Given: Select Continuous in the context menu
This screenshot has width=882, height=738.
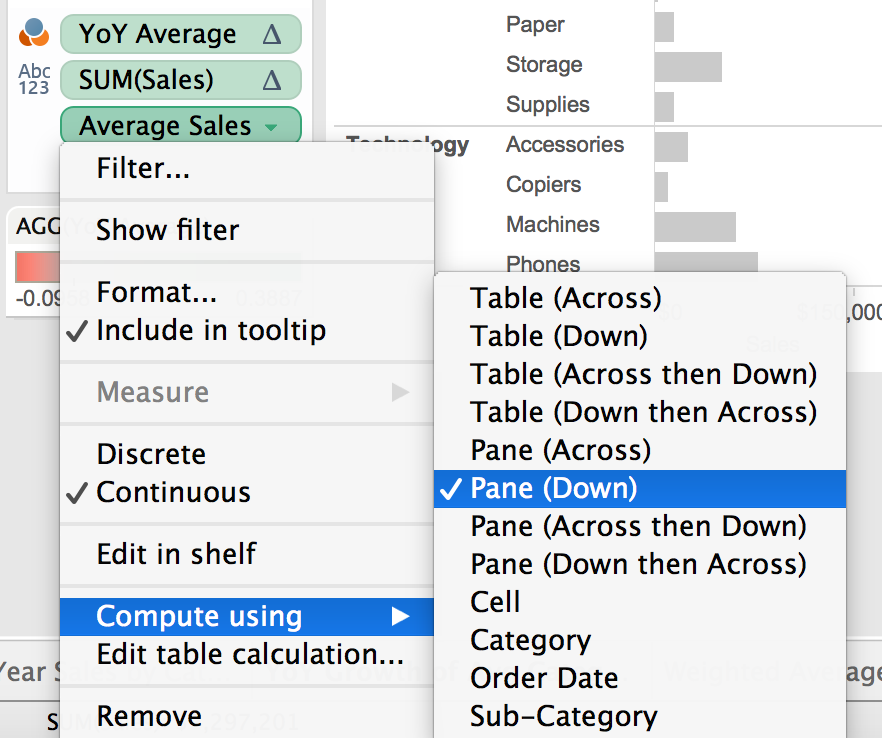Looking at the screenshot, I should (173, 492).
